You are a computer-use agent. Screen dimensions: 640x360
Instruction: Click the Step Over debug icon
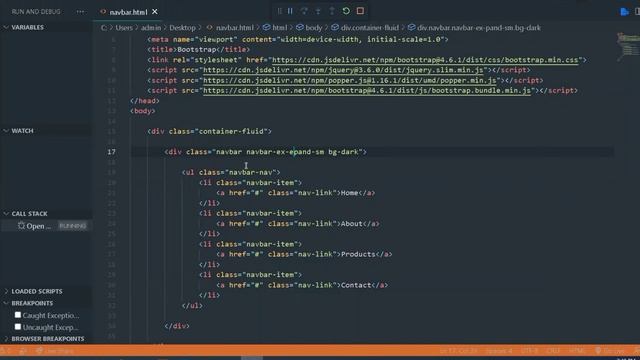click(304, 11)
